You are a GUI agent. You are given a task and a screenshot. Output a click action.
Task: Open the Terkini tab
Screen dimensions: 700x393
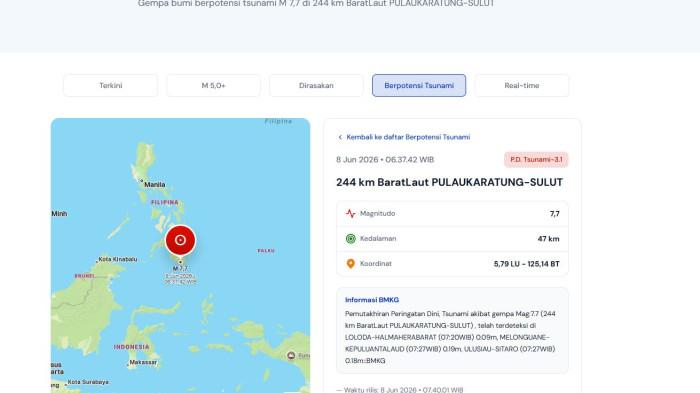click(x=111, y=85)
